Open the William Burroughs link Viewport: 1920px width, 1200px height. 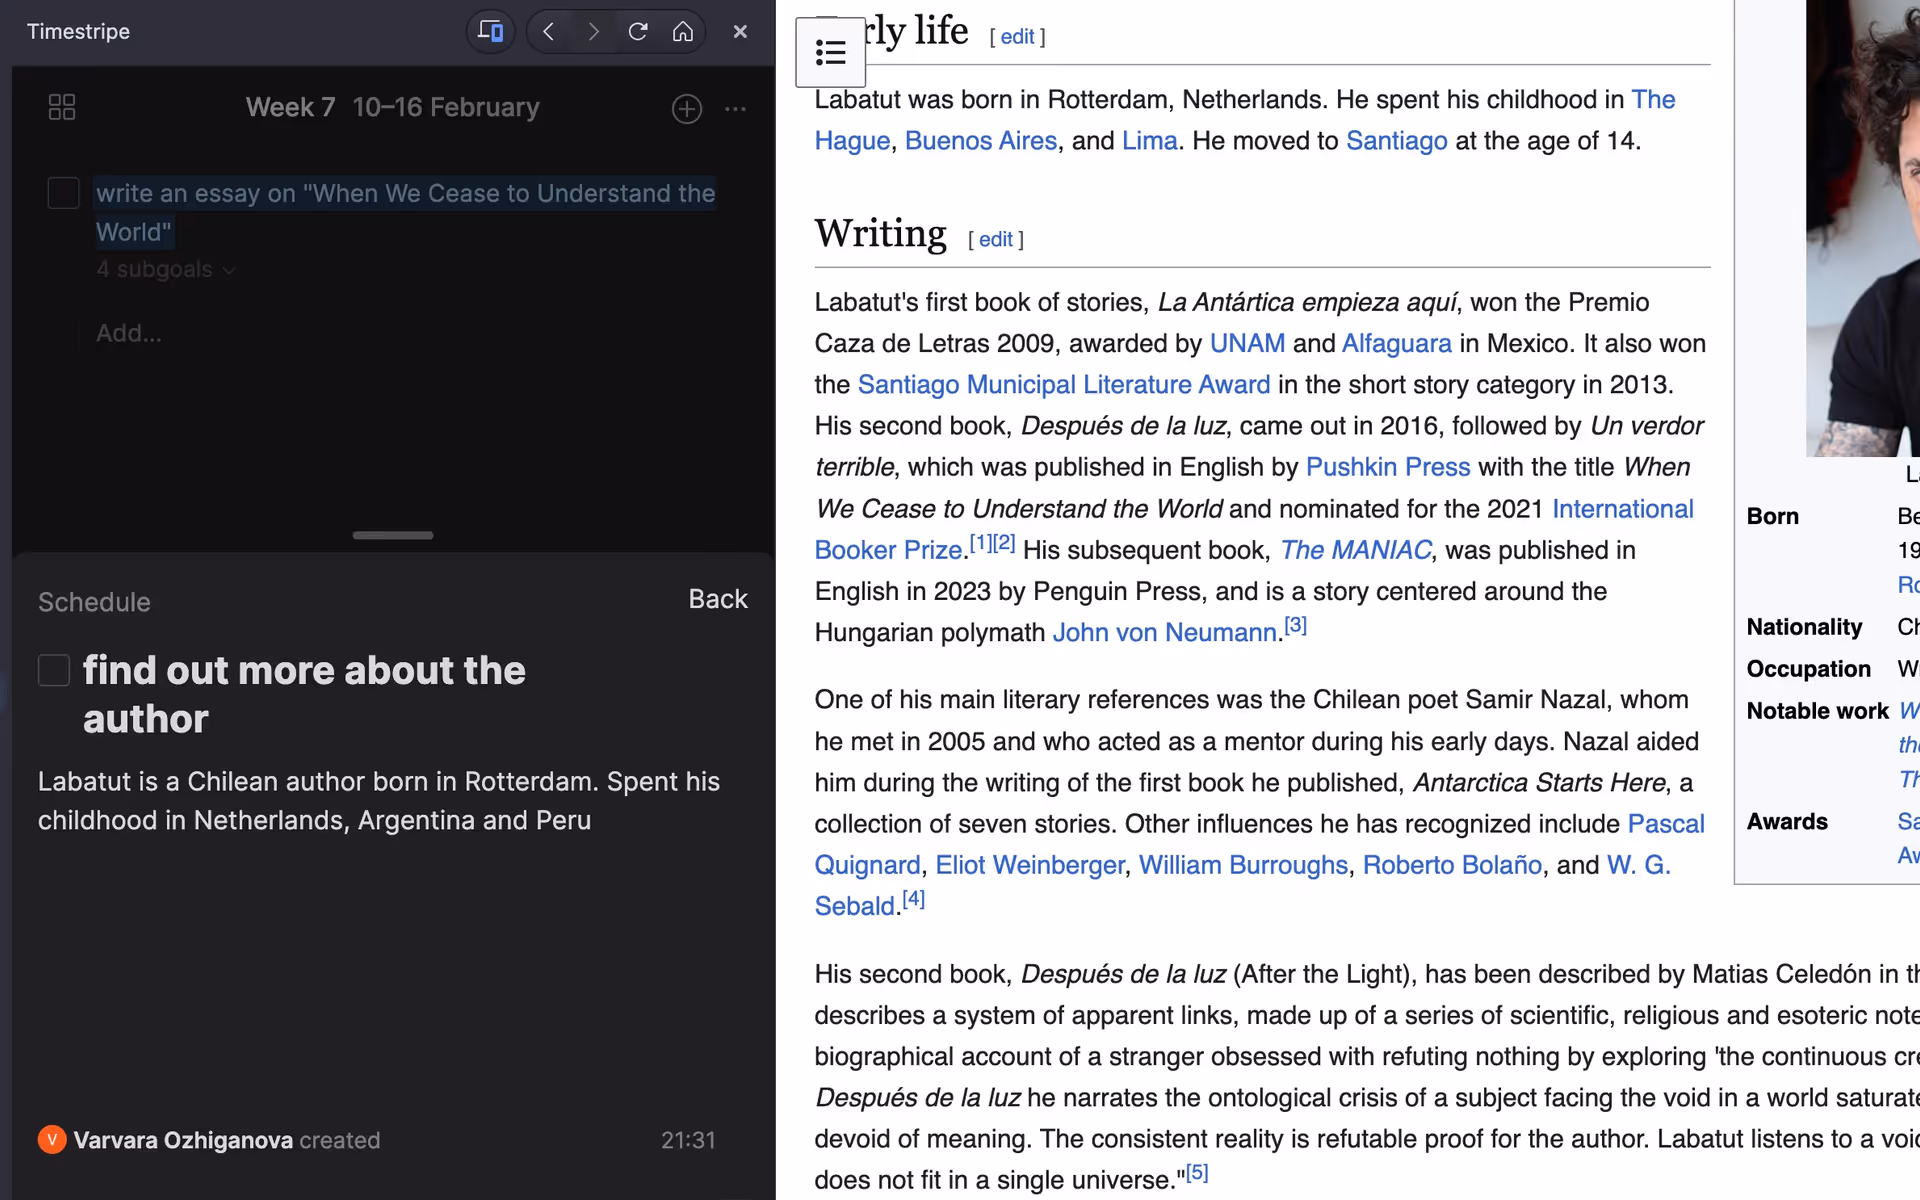click(1243, 866)
